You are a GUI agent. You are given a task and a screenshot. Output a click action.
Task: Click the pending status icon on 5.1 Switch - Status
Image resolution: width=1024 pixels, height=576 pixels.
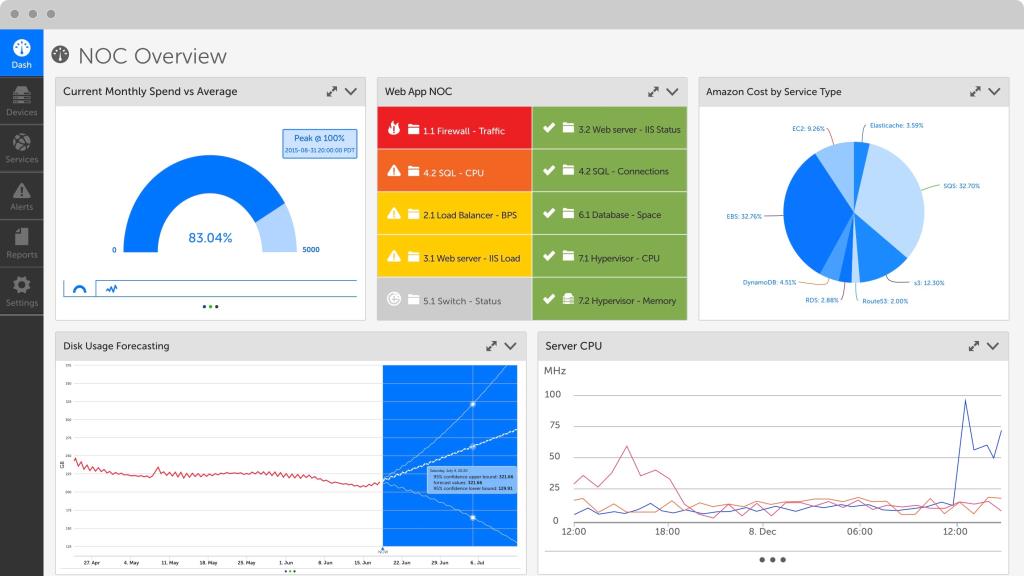(x=395, y=299)
